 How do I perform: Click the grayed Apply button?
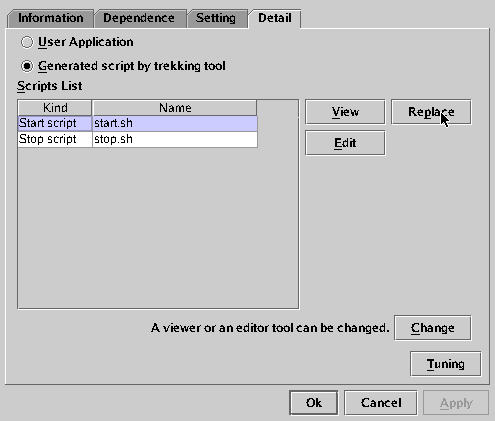pyautogui.click(x=456, y=403)
